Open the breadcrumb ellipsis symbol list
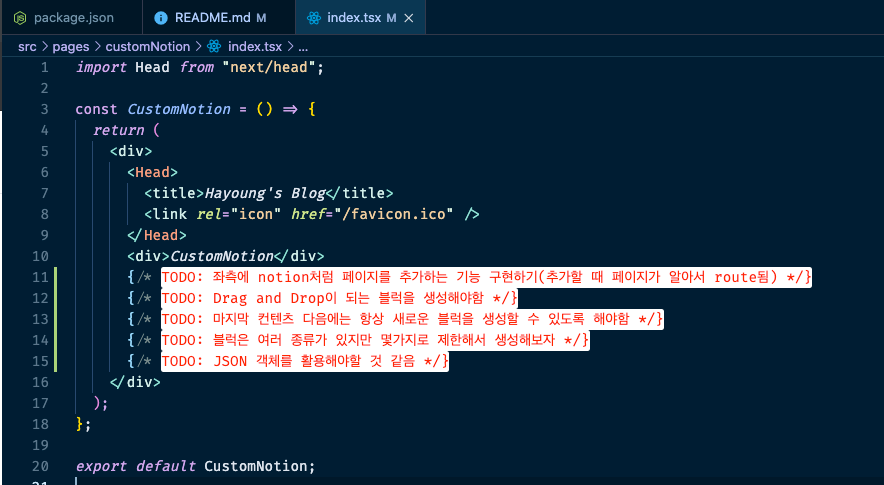884x485 pixels. coord(303,47)
